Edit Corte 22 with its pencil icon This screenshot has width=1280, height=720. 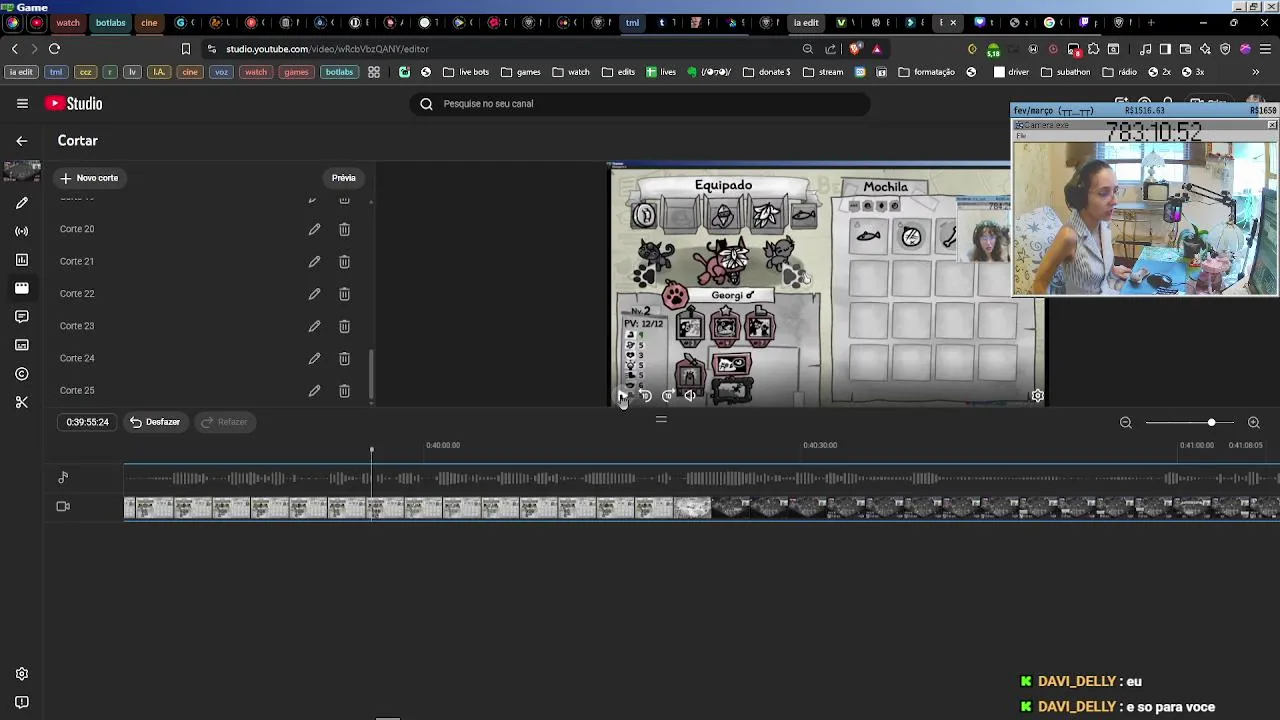pos(314,294)
